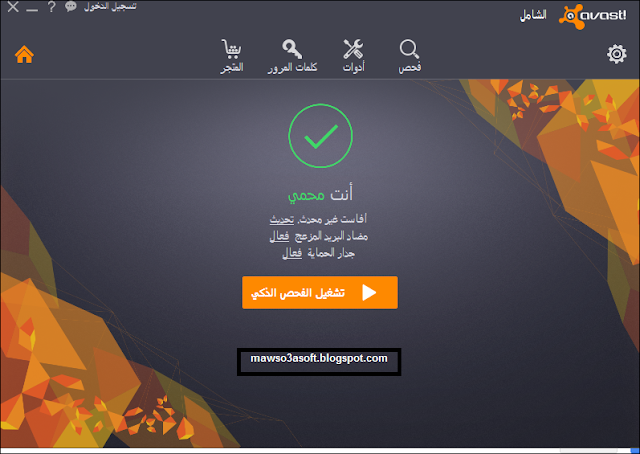Minimize the Avast window

pos(32,8)
